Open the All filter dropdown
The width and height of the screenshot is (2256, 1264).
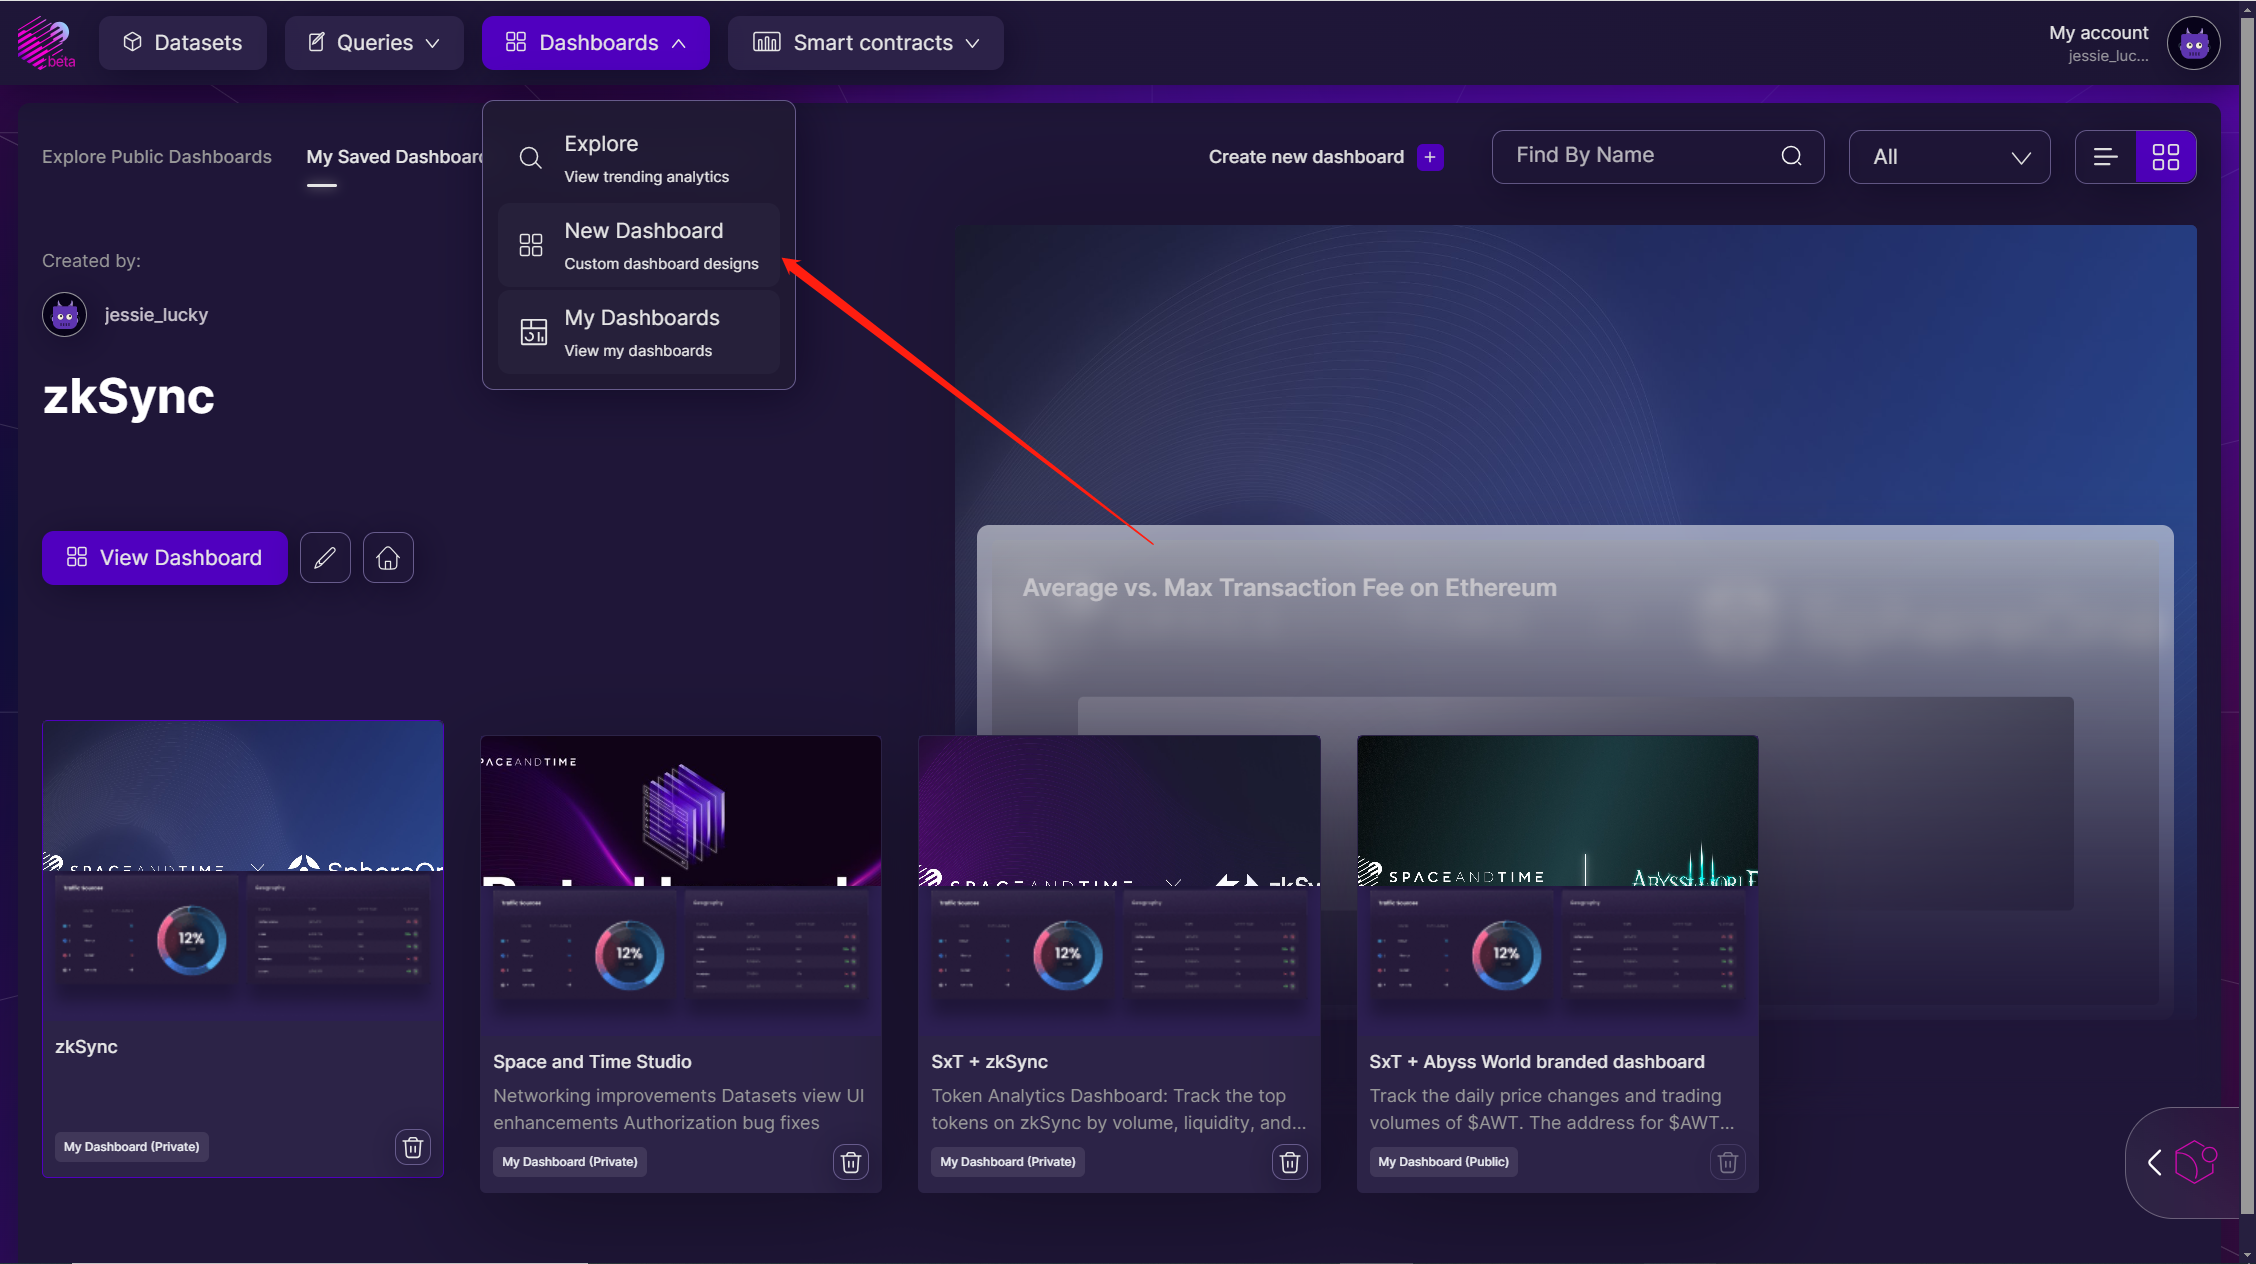(1950, 157)
